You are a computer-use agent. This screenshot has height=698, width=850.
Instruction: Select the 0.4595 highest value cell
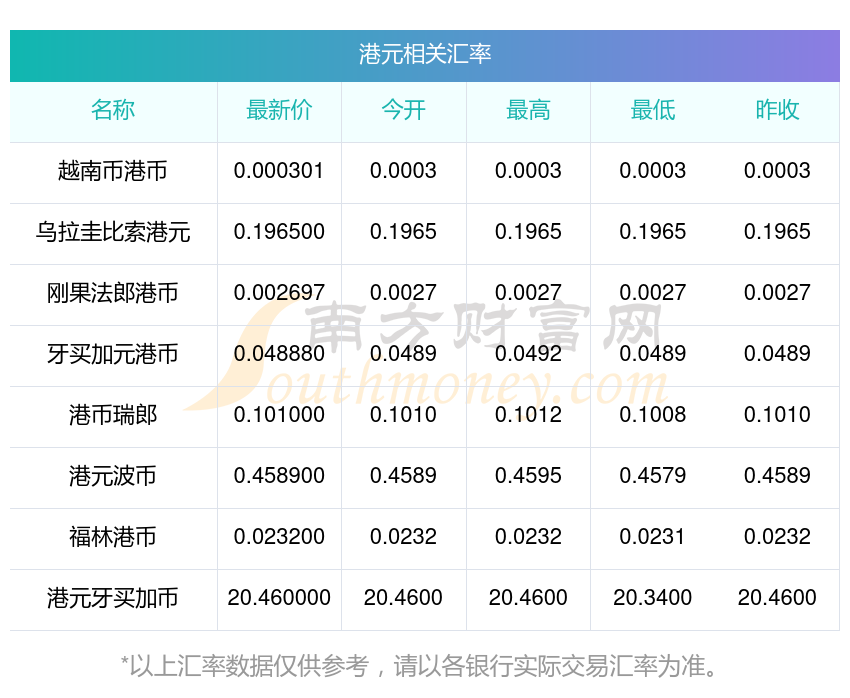[x=528, y=476]
